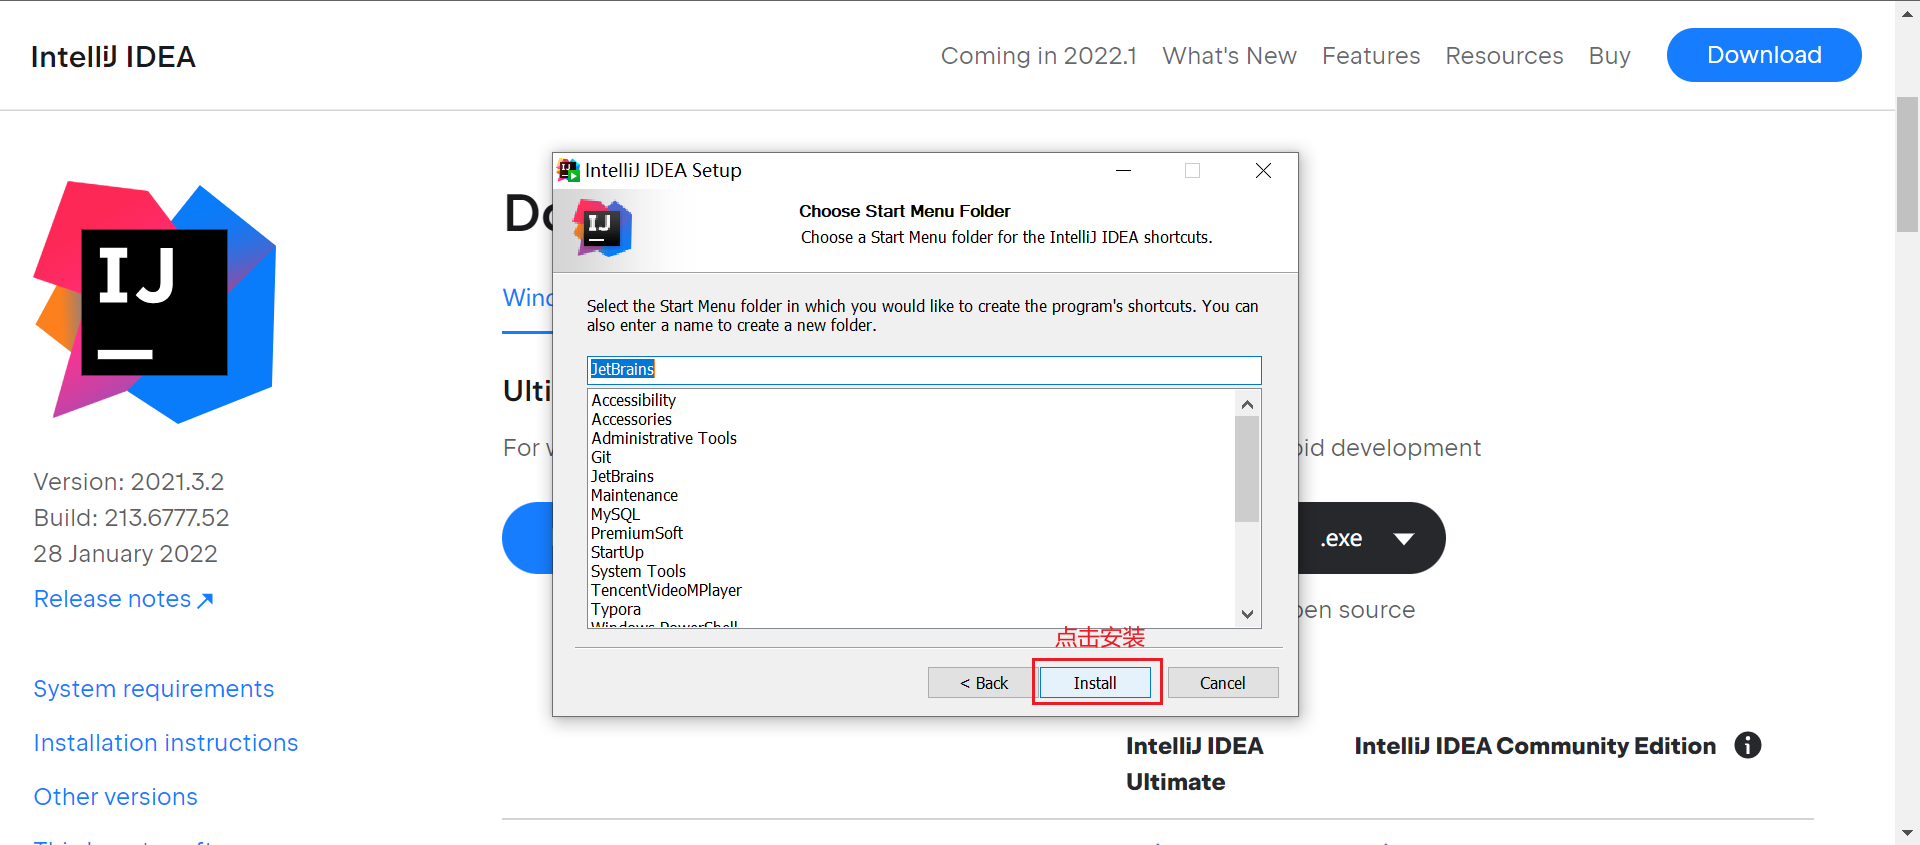
Task: Select Administrative Tools in the folder list
Action: pos(664,438)
